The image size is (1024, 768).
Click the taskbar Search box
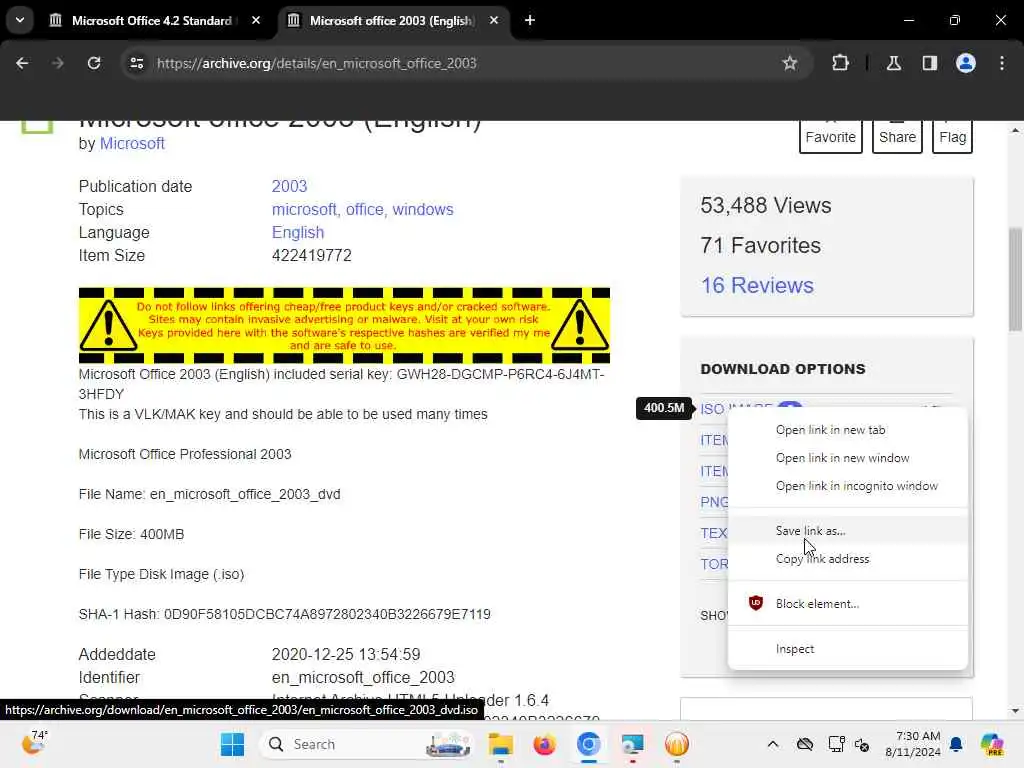[367, 744]
